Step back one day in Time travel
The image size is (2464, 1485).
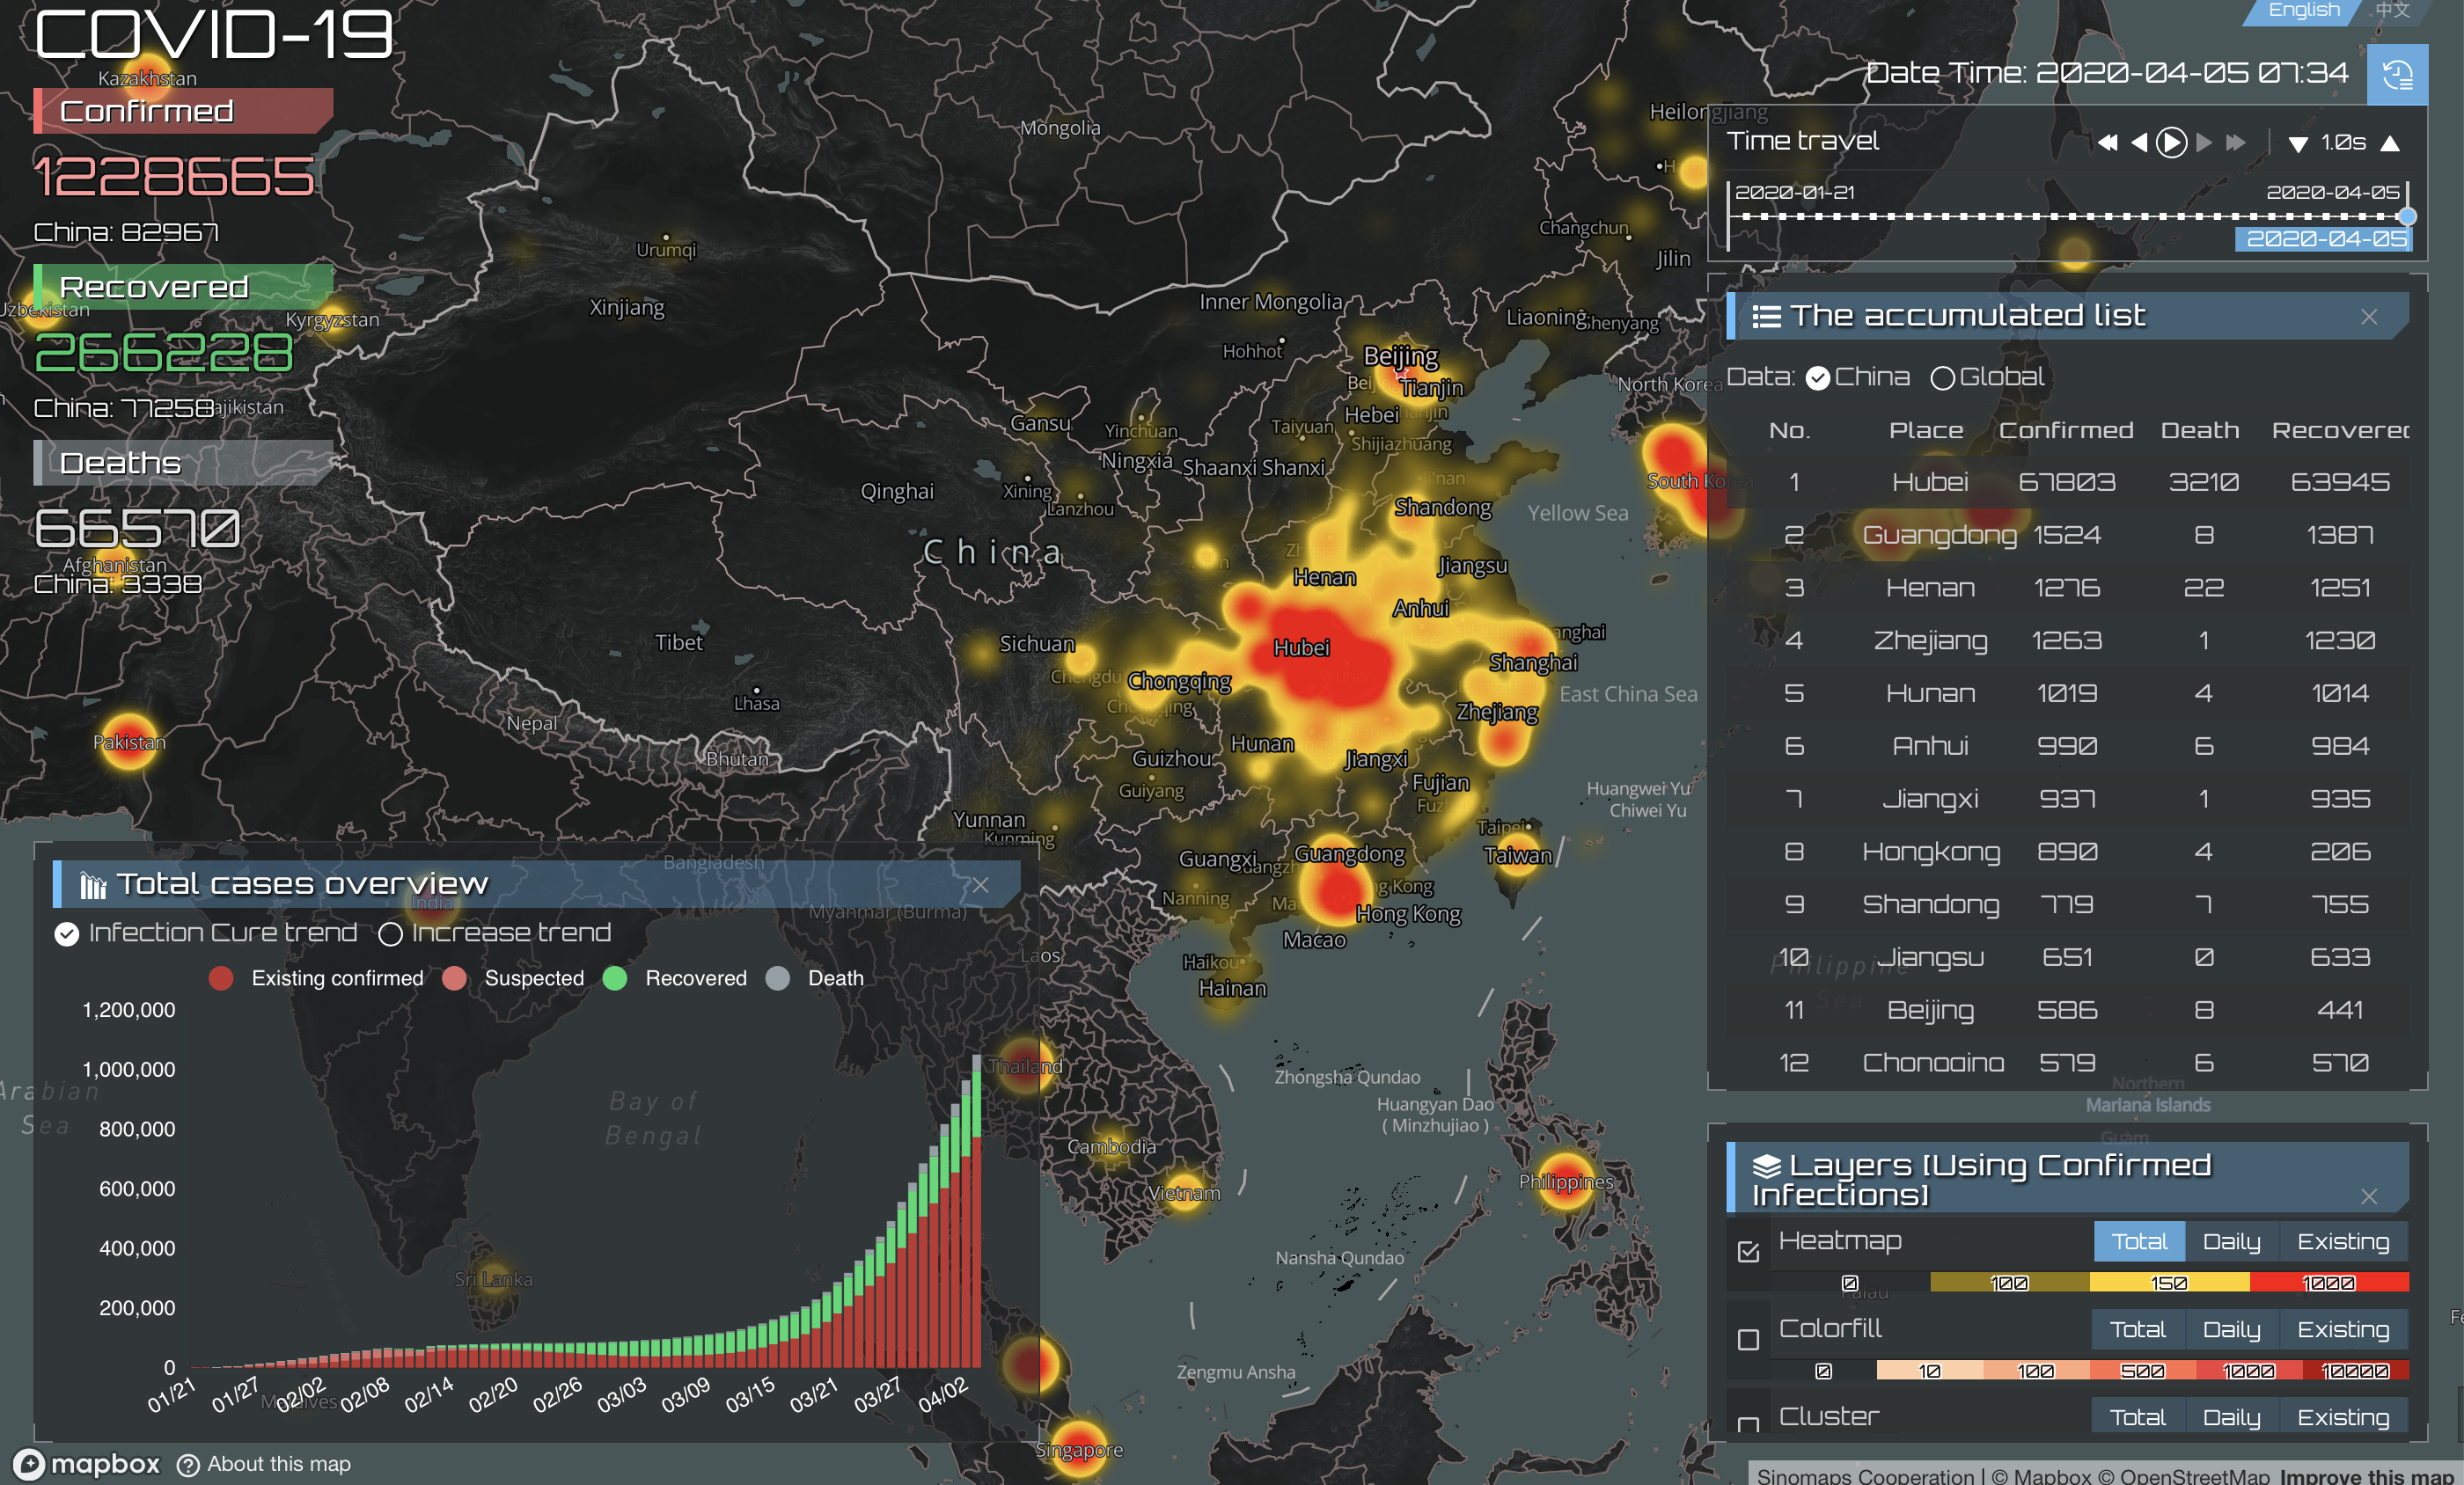coord(2139,143)
